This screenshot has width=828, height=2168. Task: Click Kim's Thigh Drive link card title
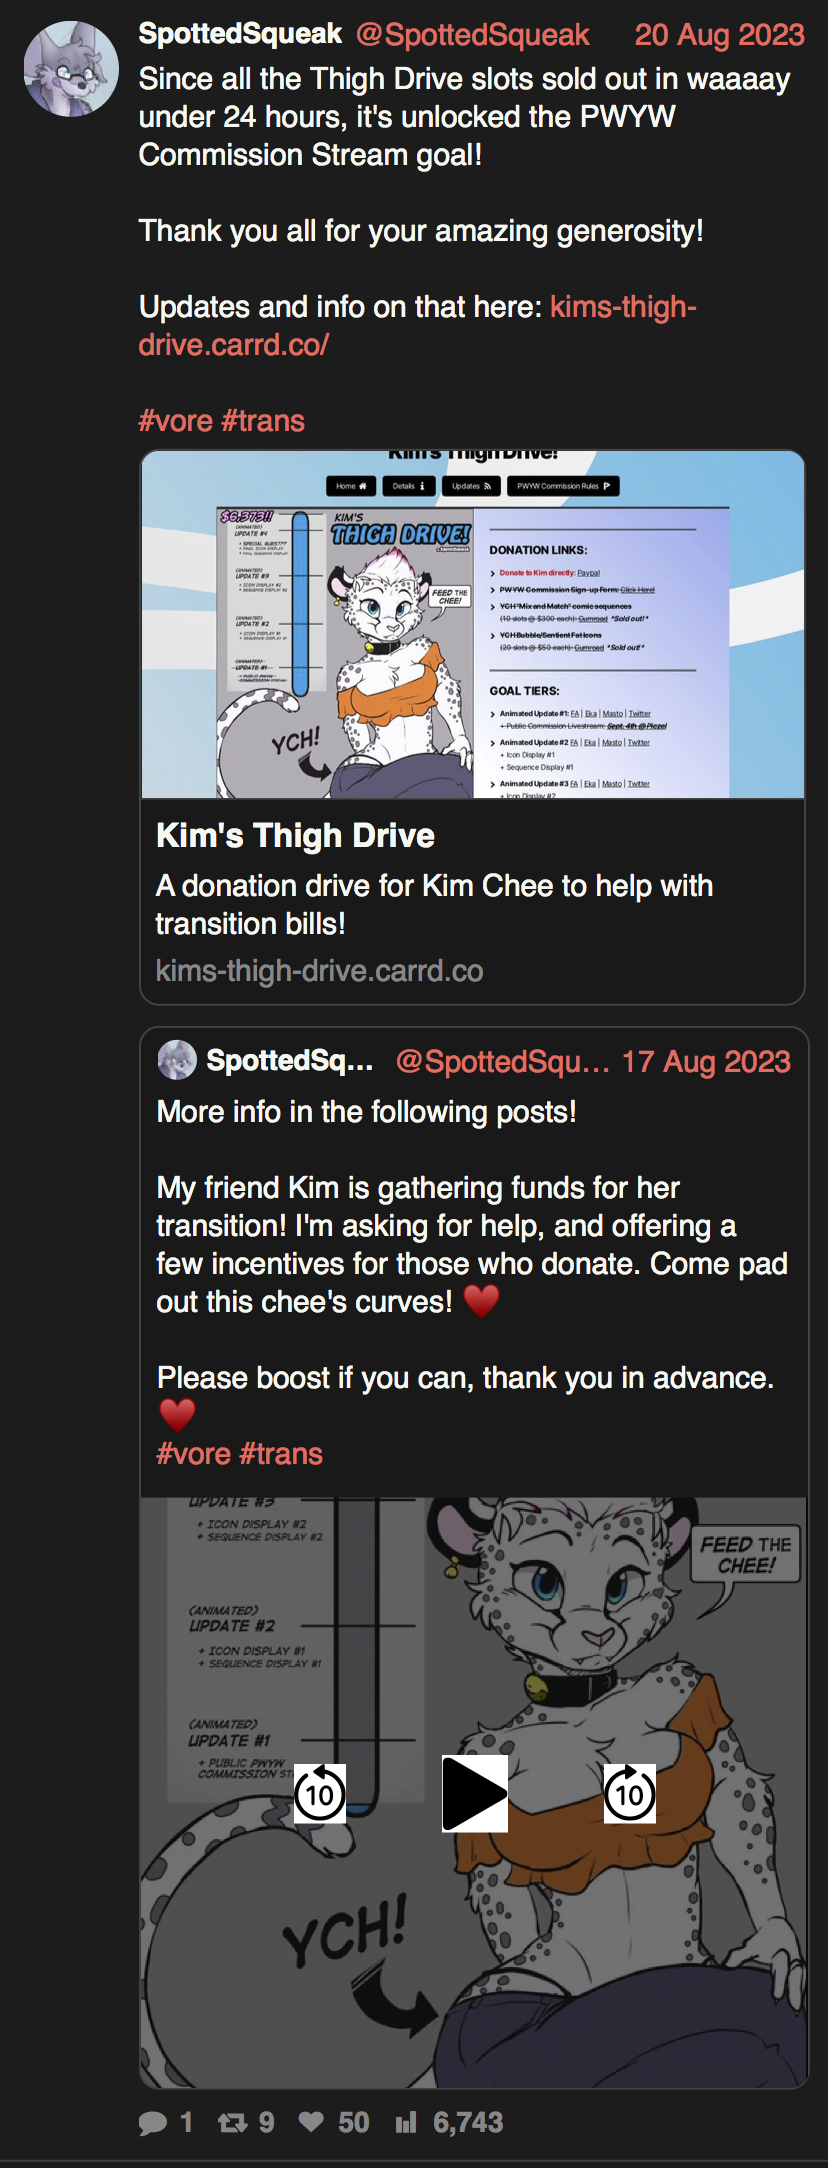295,835
